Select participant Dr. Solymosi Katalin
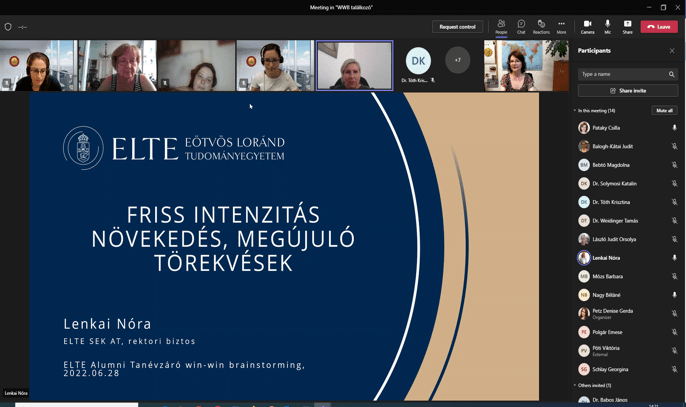Viewport: 686px width, 407px height. pyautogui.click(x=628, y=184)
